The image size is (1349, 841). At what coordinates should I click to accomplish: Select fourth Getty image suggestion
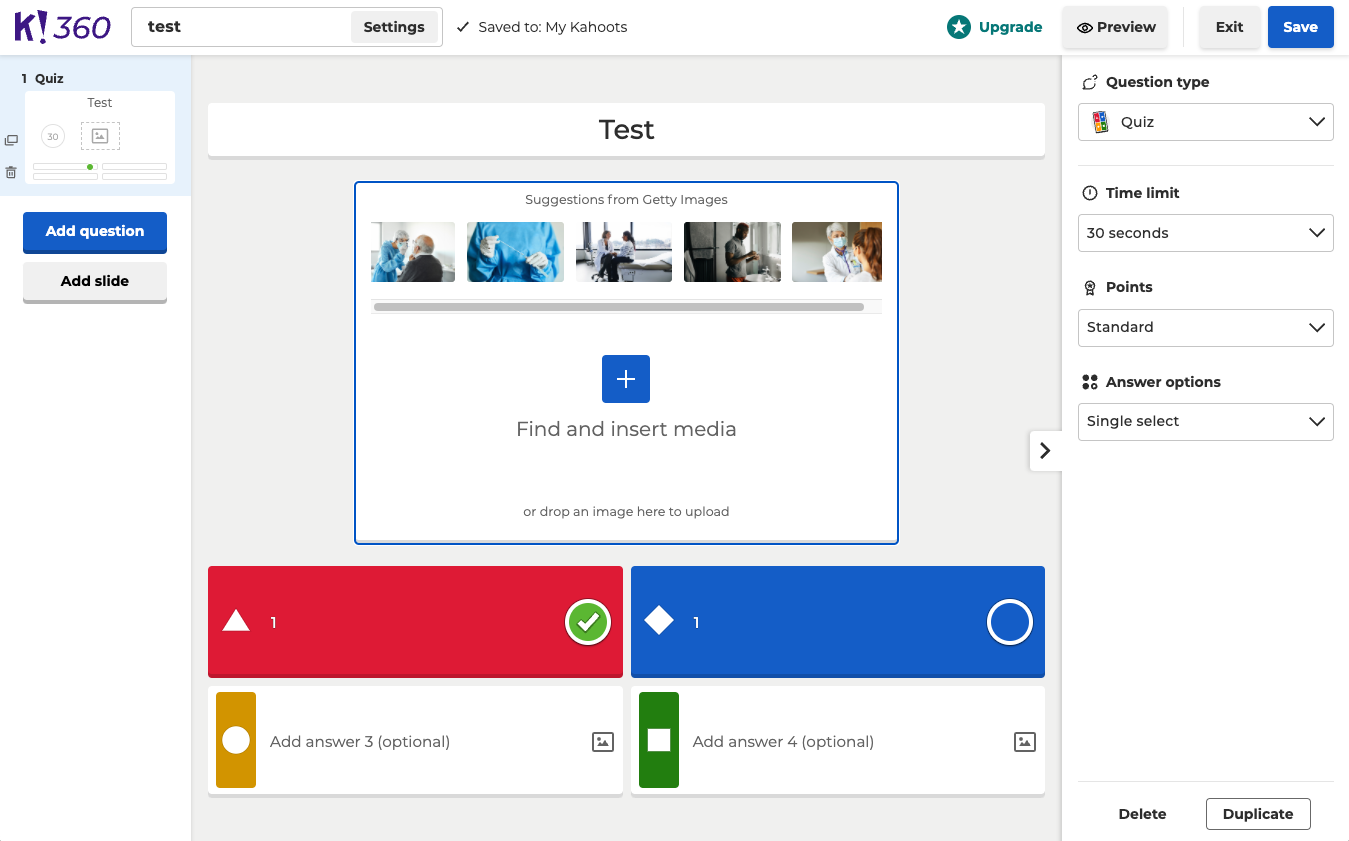pyautogui.click(x=732, y=252)
